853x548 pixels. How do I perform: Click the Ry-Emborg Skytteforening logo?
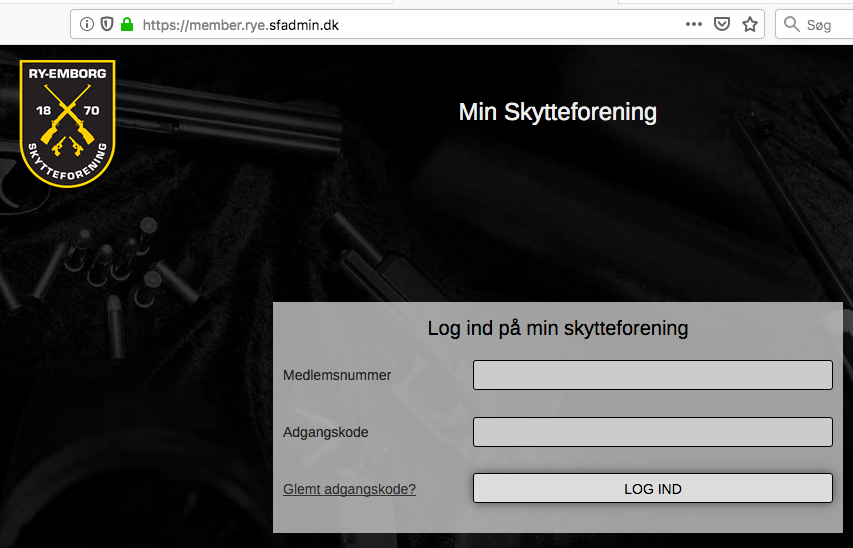point(67,124)
